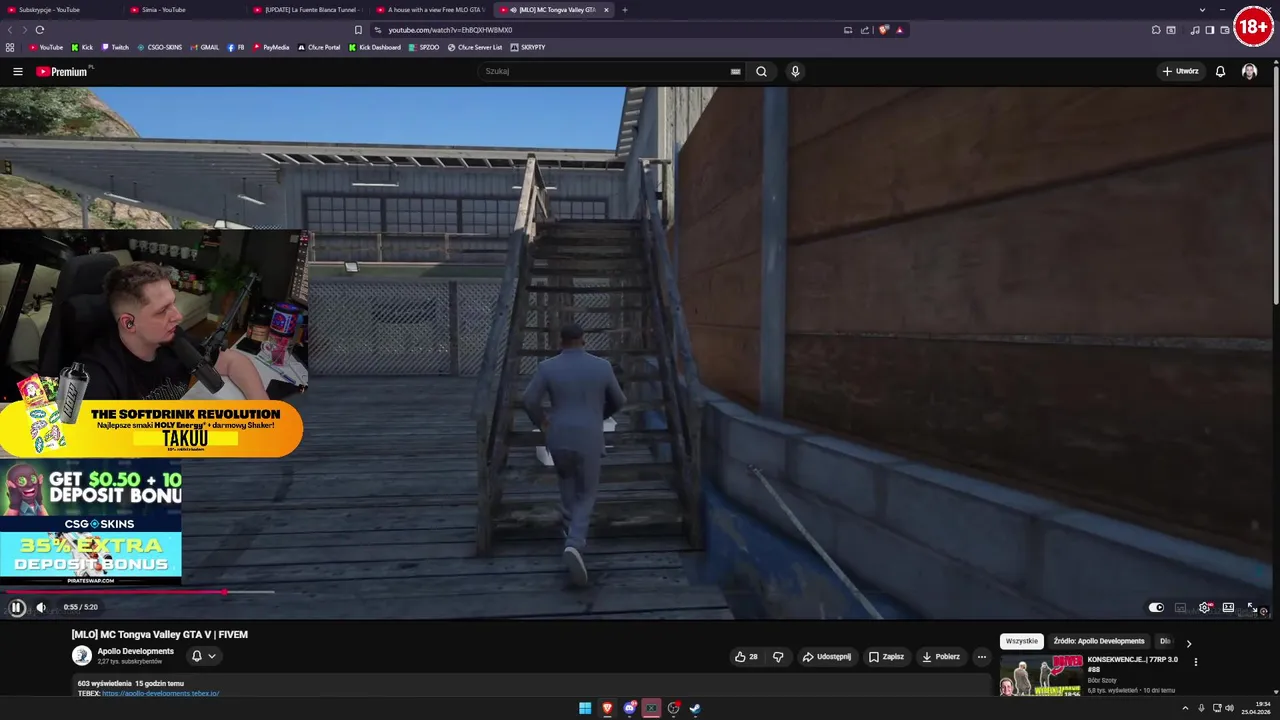1280x720 pixels.
Task: Switch to theater mode view
Action: 1228,607
